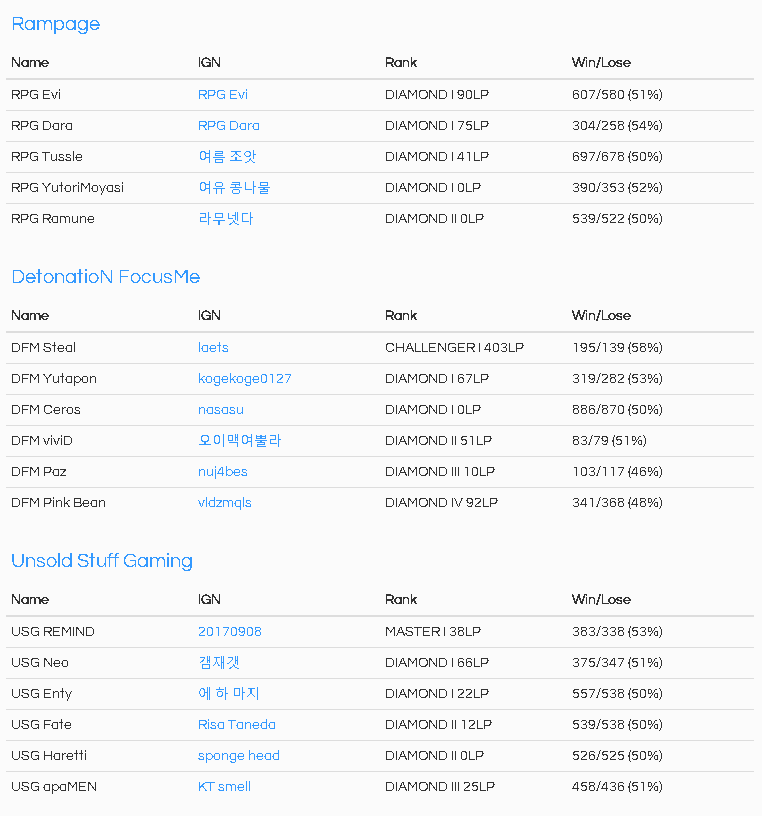Click the record 526/525 (50%)
Screen dimensions: 762x816
point(617,756)
